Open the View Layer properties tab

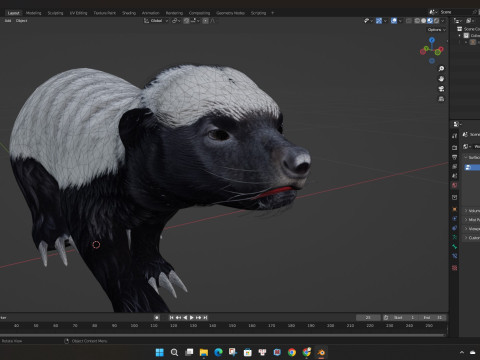455,166
